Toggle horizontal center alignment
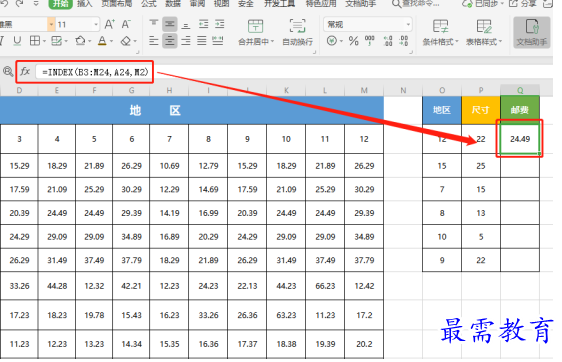 (x=170, y=41)
